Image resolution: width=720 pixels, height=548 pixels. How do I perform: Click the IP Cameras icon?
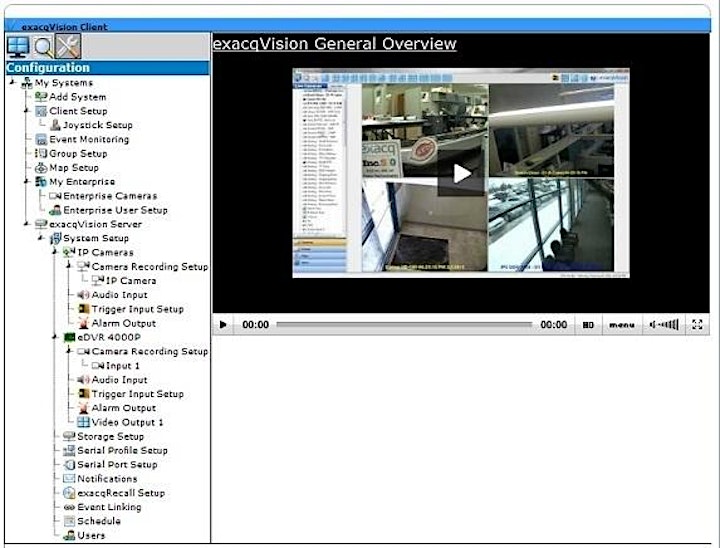(x=69, y=252)
